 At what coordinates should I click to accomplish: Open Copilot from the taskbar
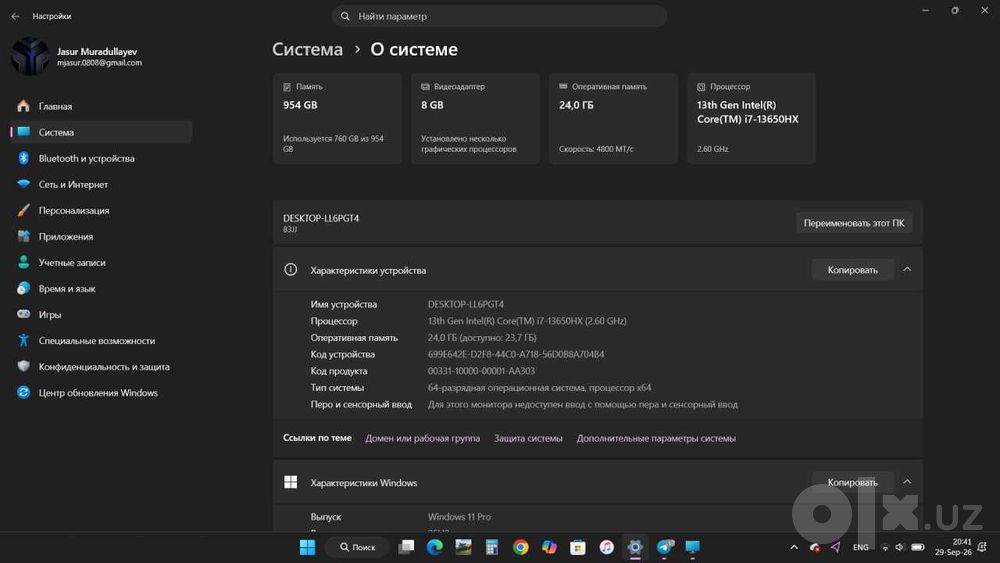tap(549, 547)
